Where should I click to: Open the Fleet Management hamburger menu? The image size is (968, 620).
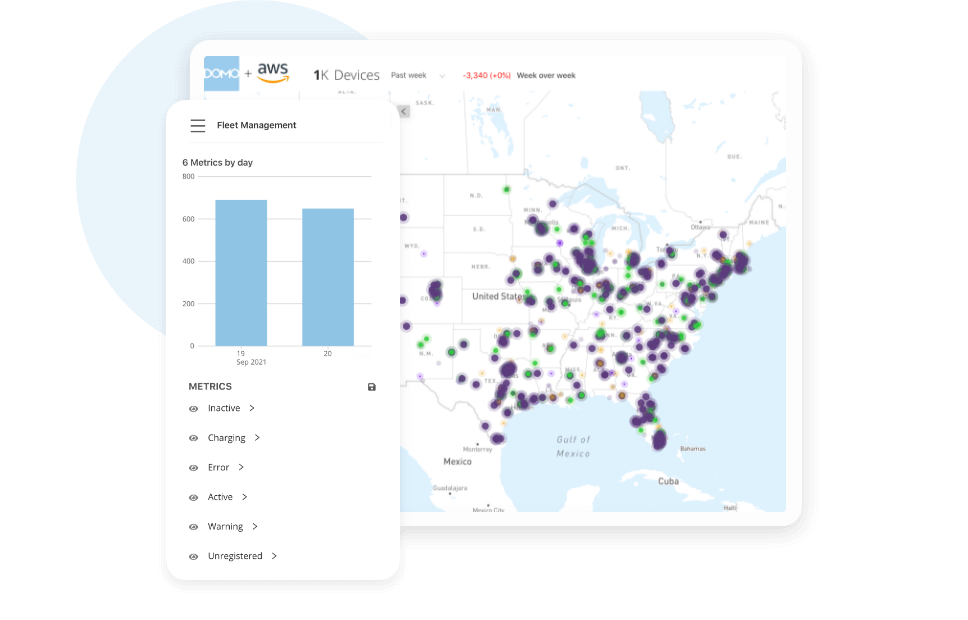pos(198,125)
